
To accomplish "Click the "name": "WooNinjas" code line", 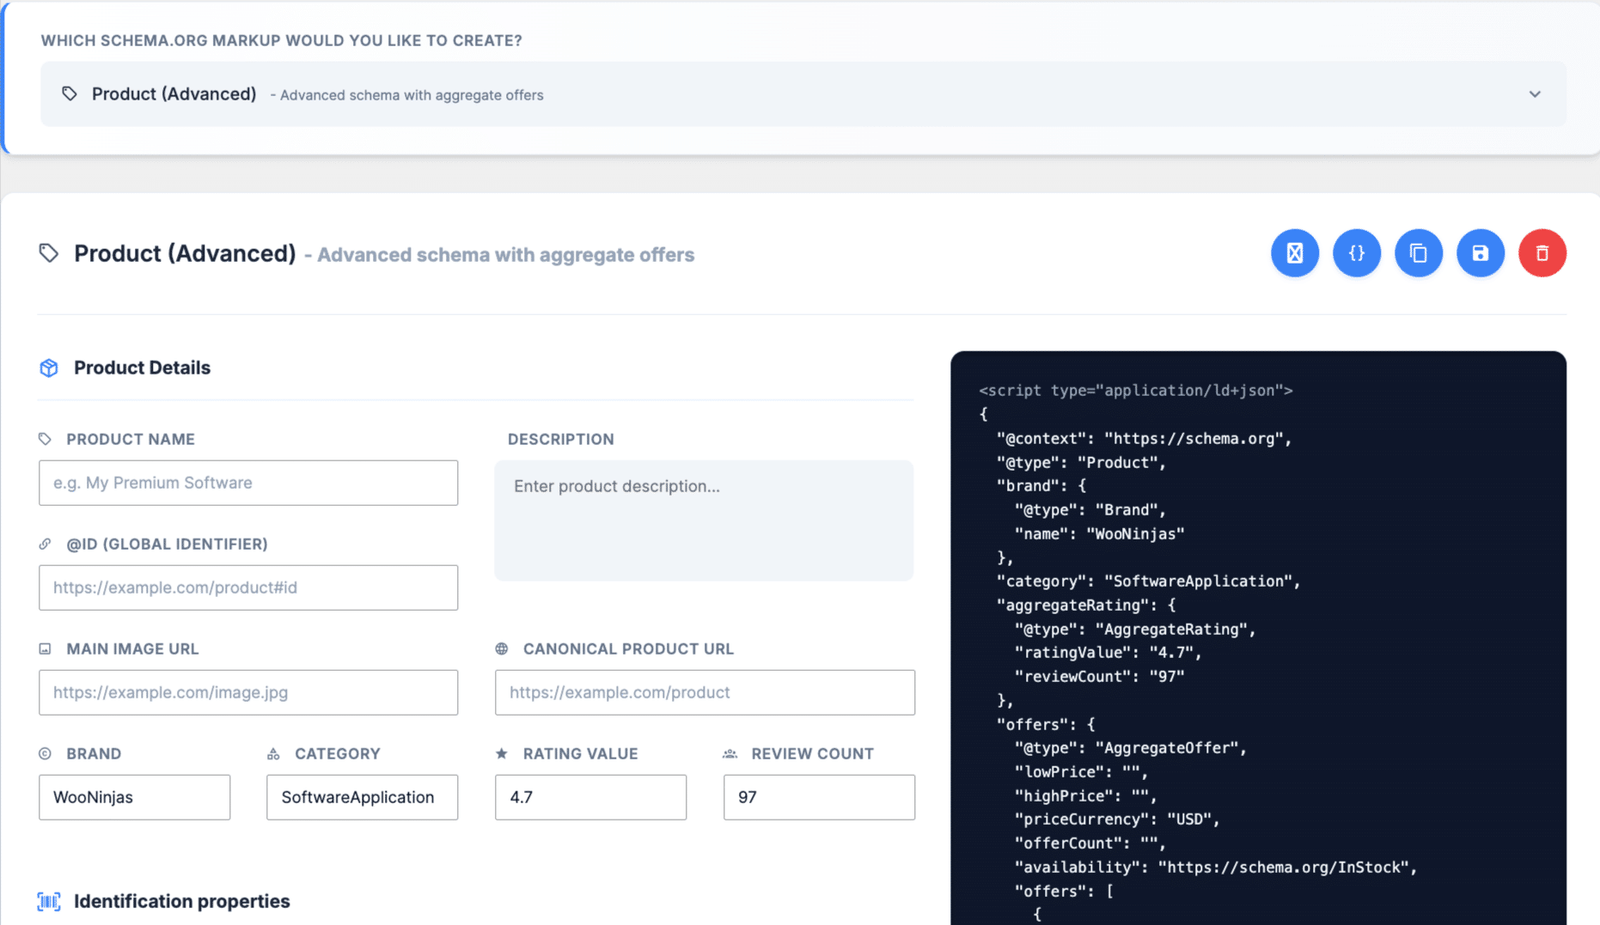I will point(1099,534).
